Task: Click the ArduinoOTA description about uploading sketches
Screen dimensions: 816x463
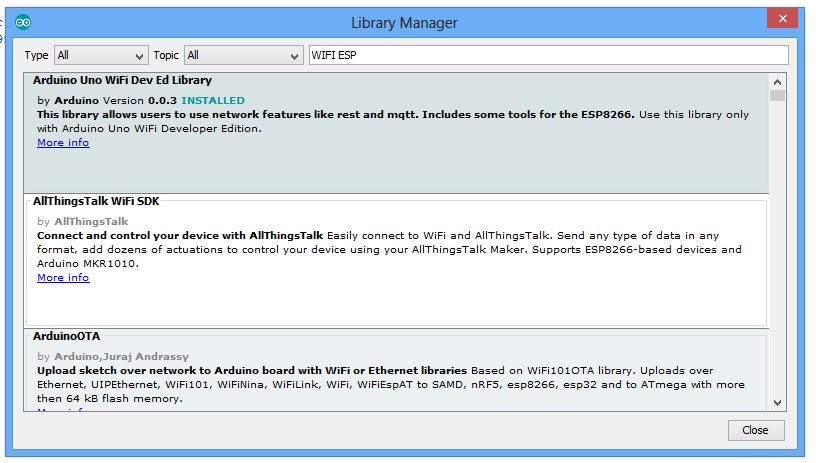Action: pyautogui.click(x=390, y=384)
